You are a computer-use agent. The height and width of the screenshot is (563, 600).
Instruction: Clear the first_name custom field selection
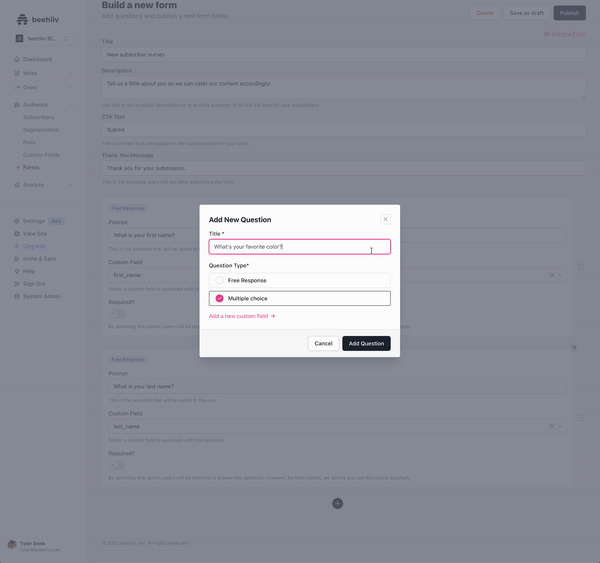pyautogui.click(x=551, y=275)
